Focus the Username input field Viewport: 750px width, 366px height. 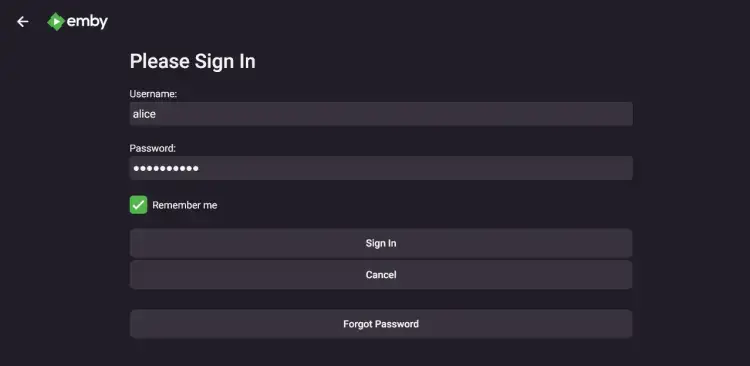[381, 114]
